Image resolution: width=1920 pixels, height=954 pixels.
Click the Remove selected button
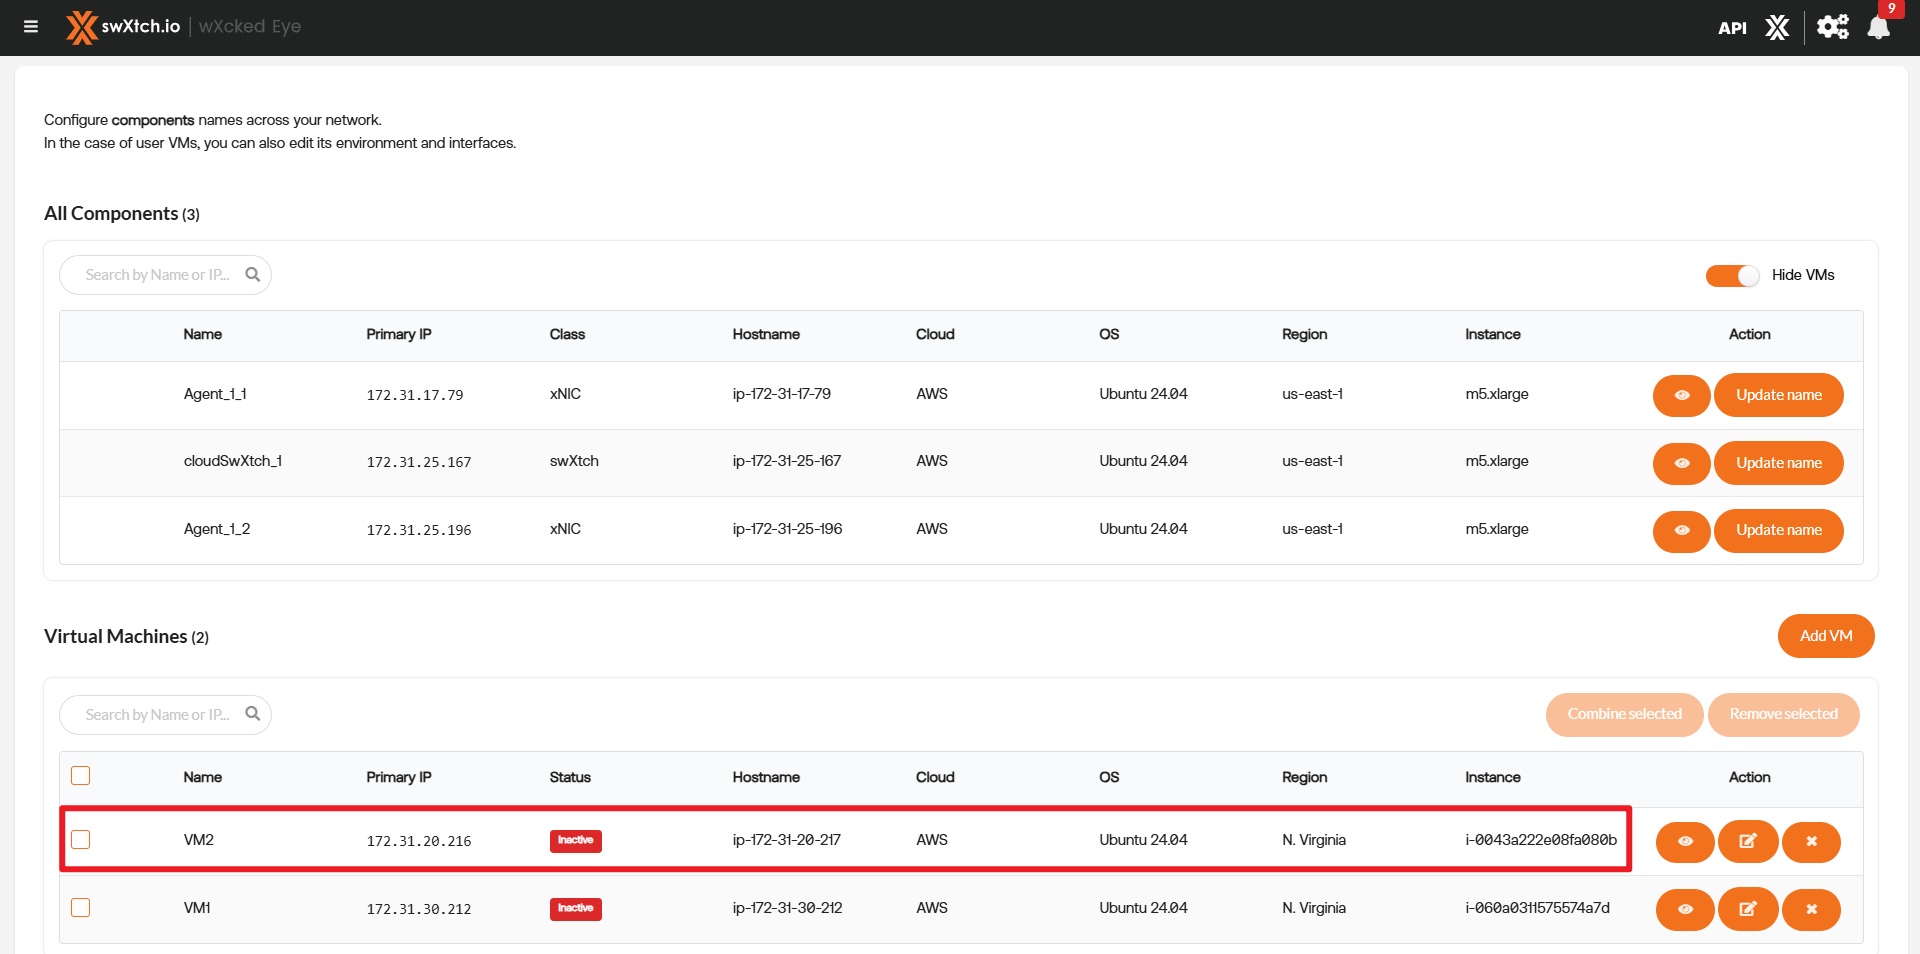(1783, 714)
